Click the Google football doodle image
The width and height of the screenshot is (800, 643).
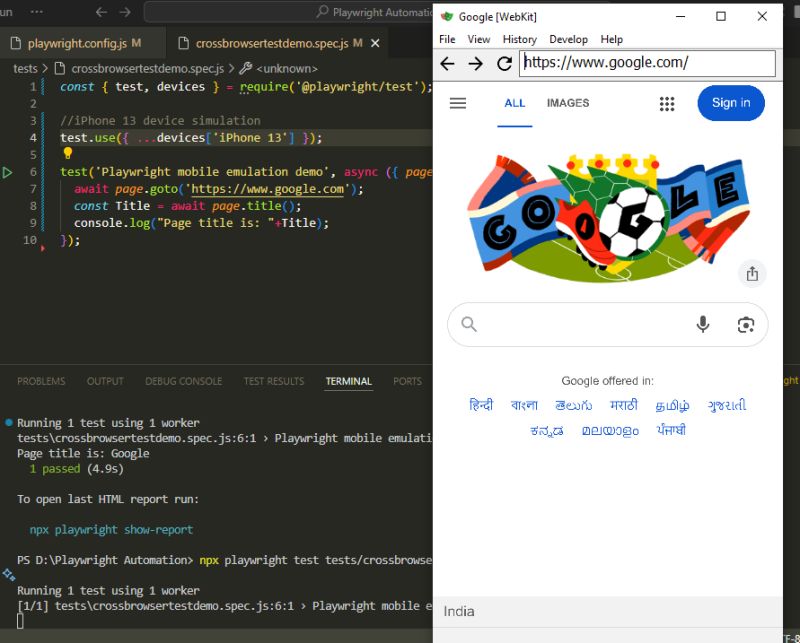click(608, 218)
